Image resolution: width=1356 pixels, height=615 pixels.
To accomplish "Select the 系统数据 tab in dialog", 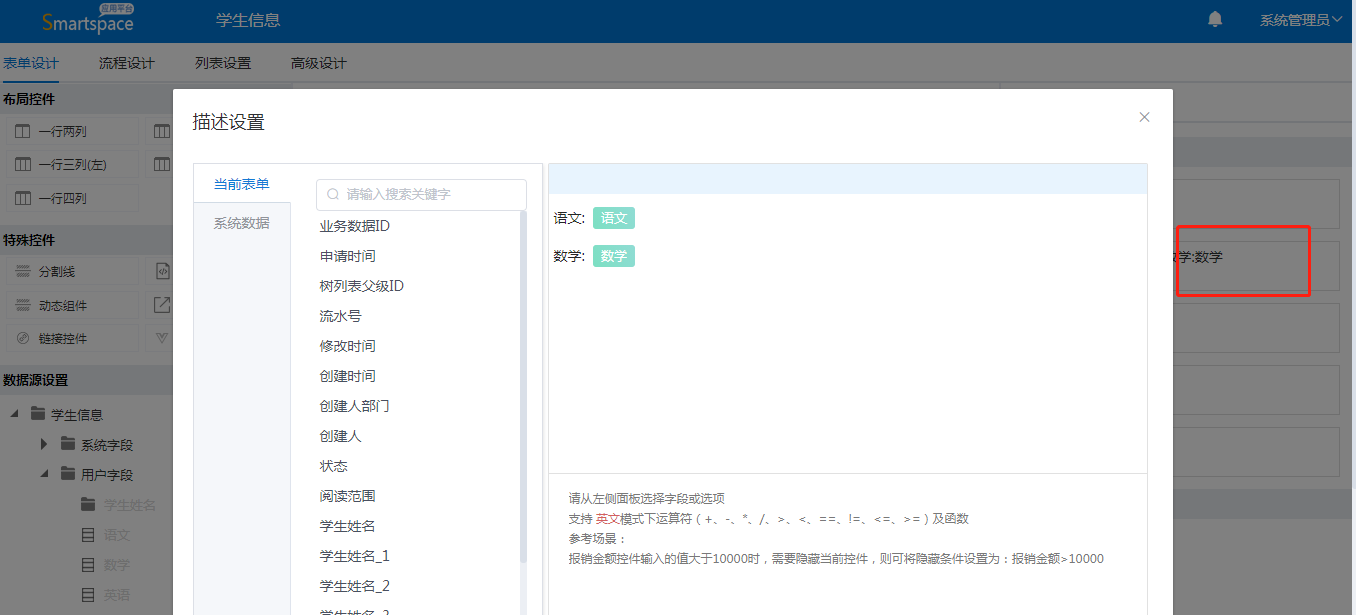I will tap(242, 223).
